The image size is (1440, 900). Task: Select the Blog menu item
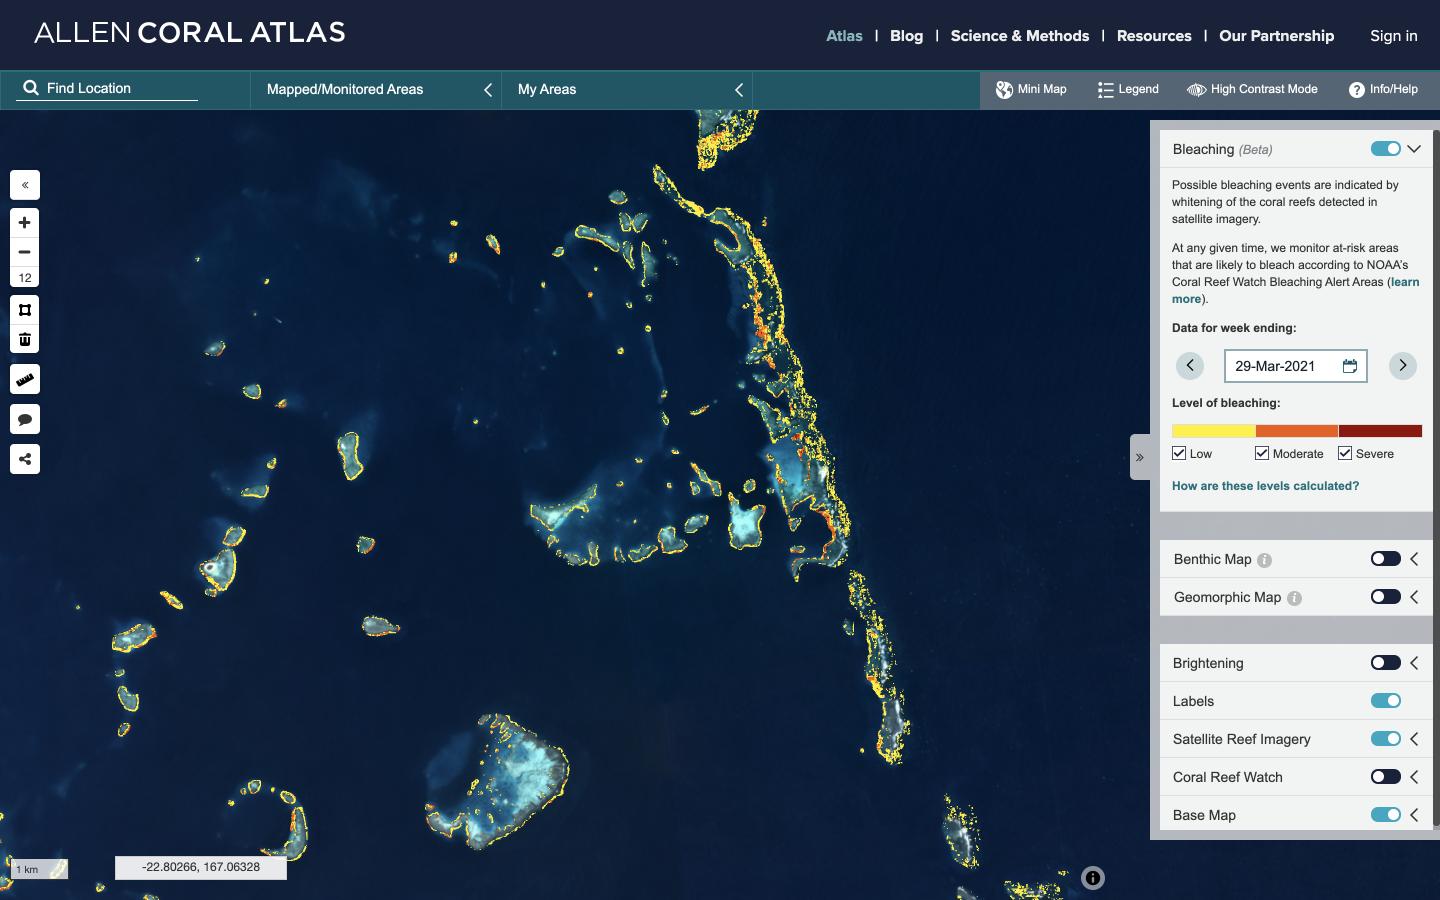pos(906,35)
